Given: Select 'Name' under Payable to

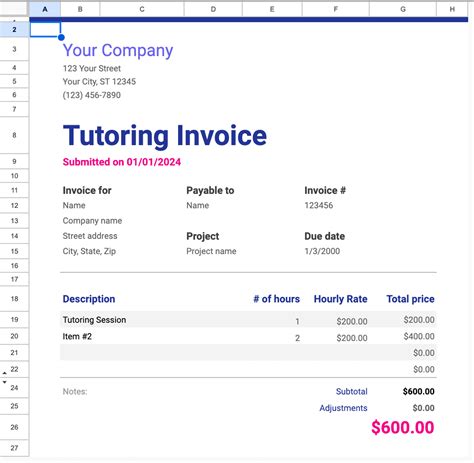Looking at the screenshot, I should (198, 205).
